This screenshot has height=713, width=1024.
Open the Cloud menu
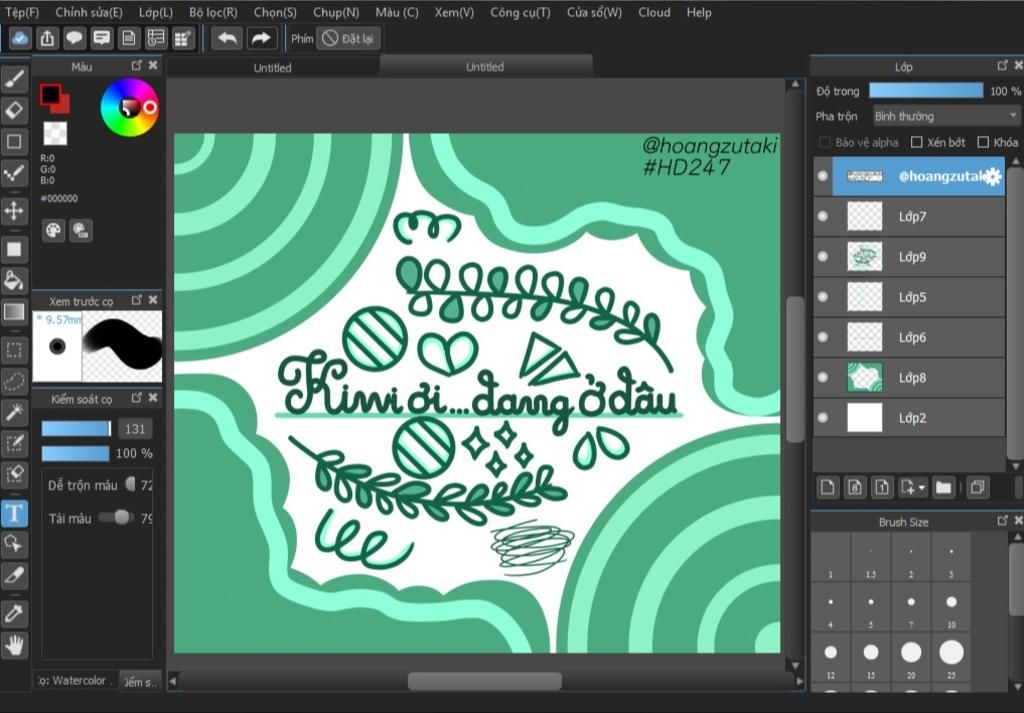[x=654, y=12]
